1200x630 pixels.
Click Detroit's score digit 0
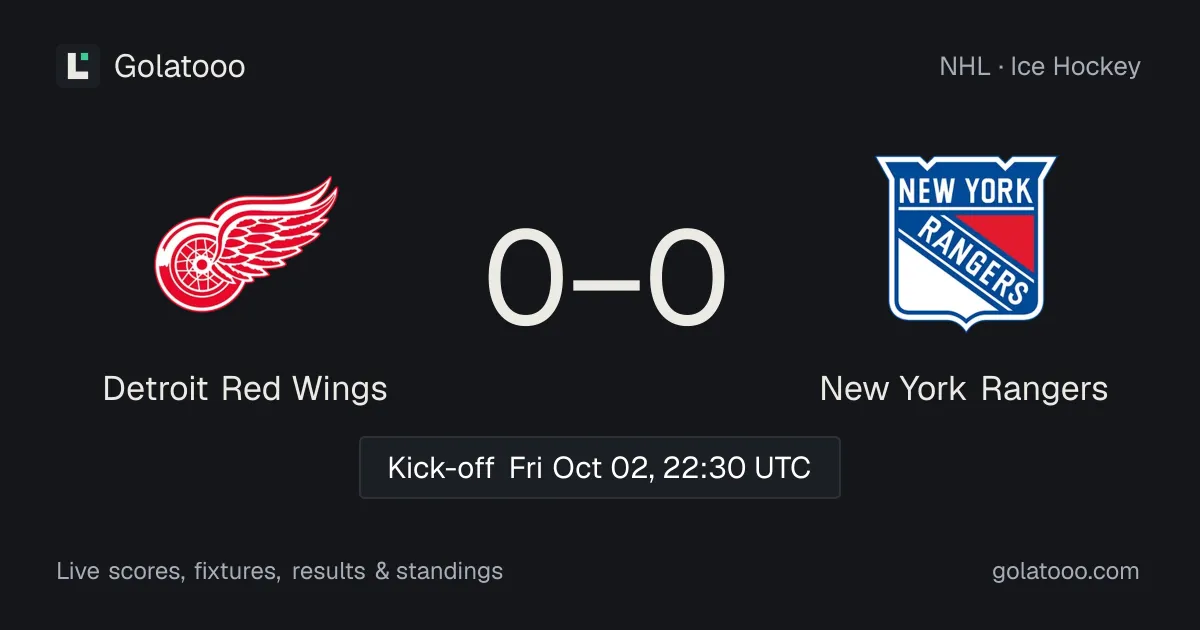tap(526, 279)
